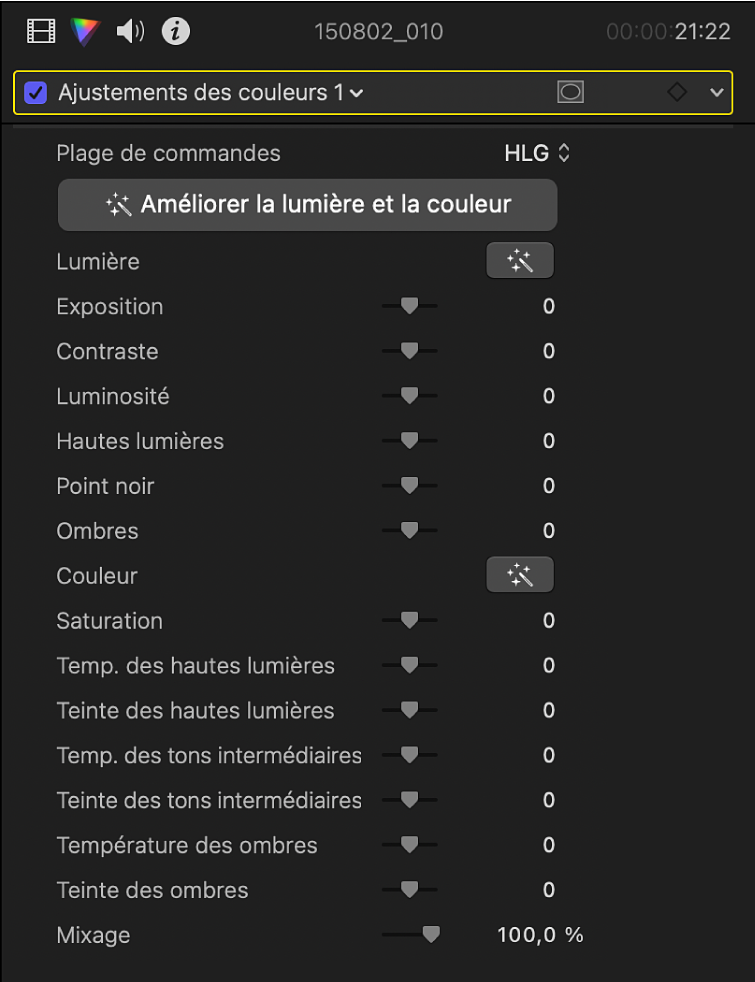This screenshot has height=982, width=755.
Task: Select the Color inspector icon
Action: click(85, 31)
